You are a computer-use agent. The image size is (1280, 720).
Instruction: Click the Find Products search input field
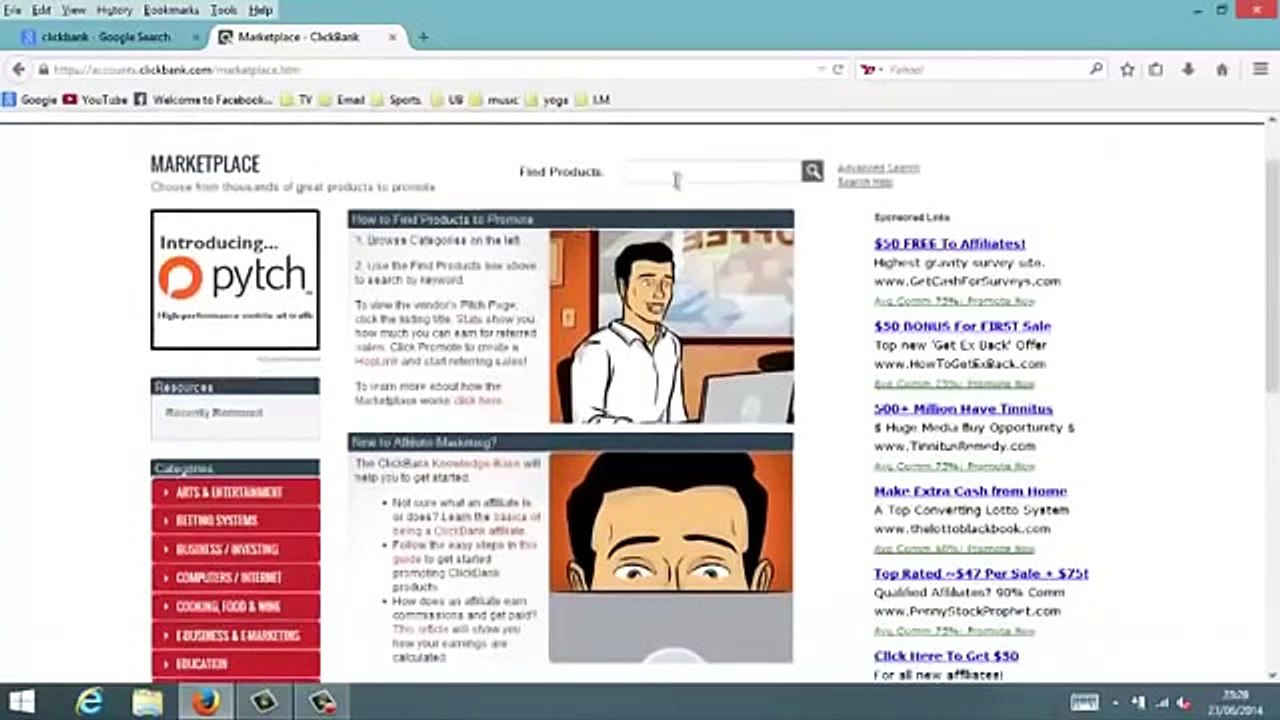pyautogui.click(x=713, y=171)
